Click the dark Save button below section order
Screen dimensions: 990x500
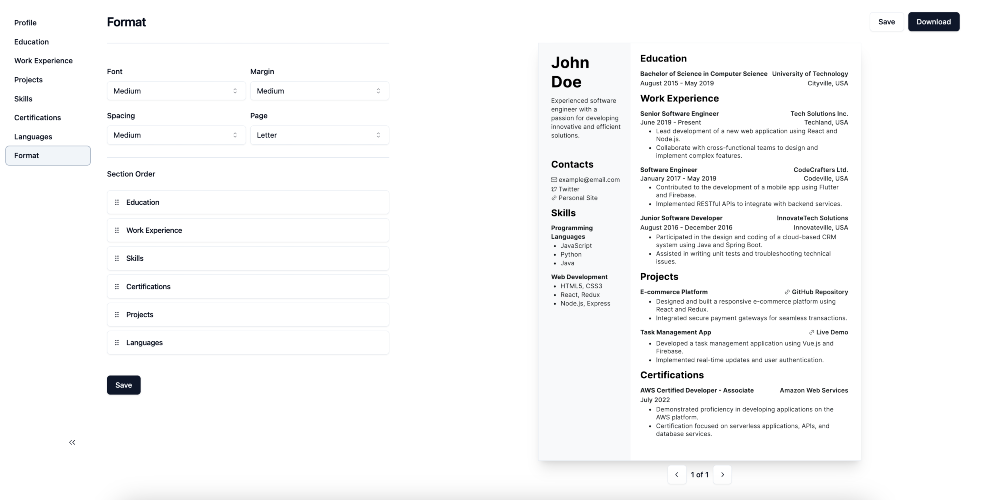click(x=124, y=385)
